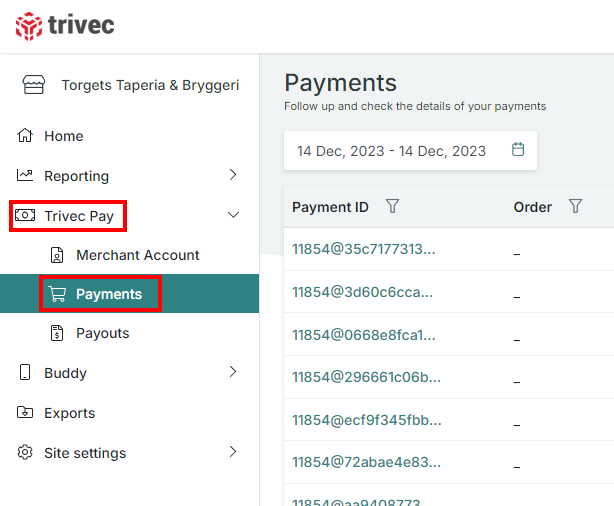The image size is (614, 506).
Task: Open calendar icon in date range field
Action: pyautogui.click(x=518, y=150)
